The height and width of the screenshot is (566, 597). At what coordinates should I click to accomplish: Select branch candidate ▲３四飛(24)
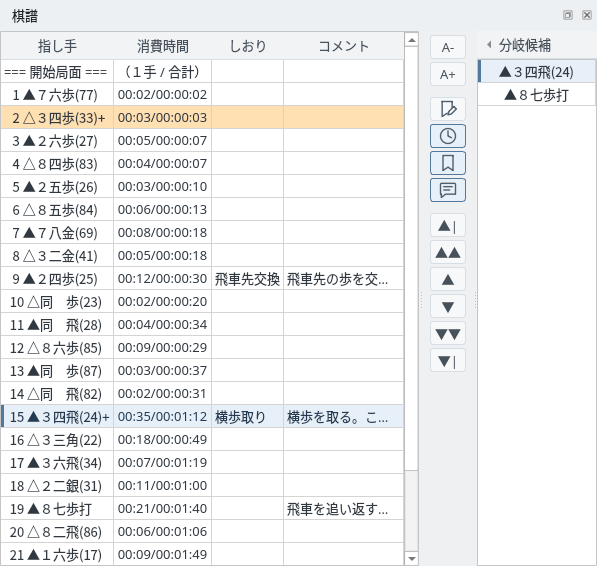coord(536,72)
